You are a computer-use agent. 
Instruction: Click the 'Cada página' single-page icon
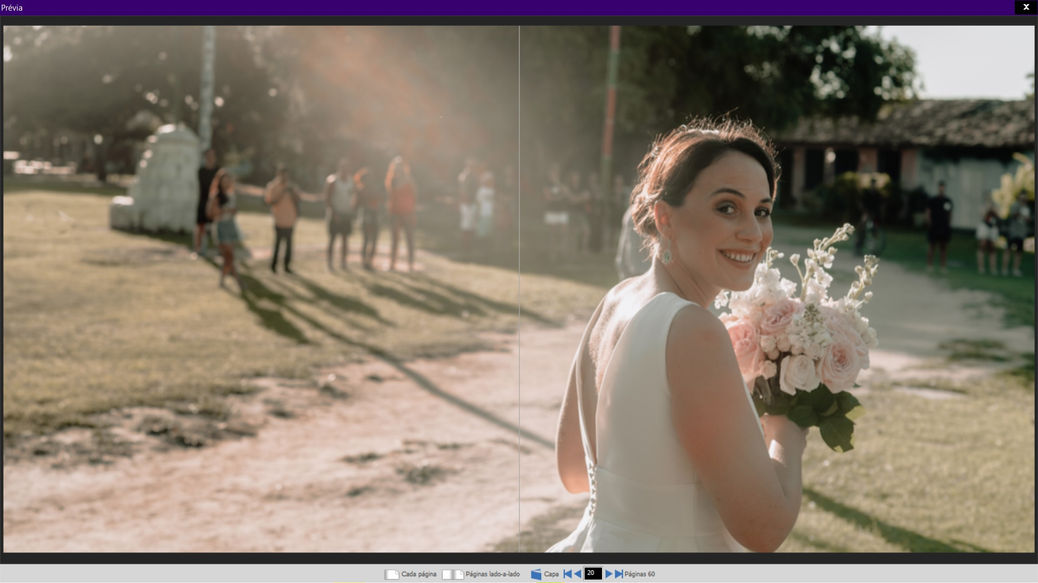(392, 574)
